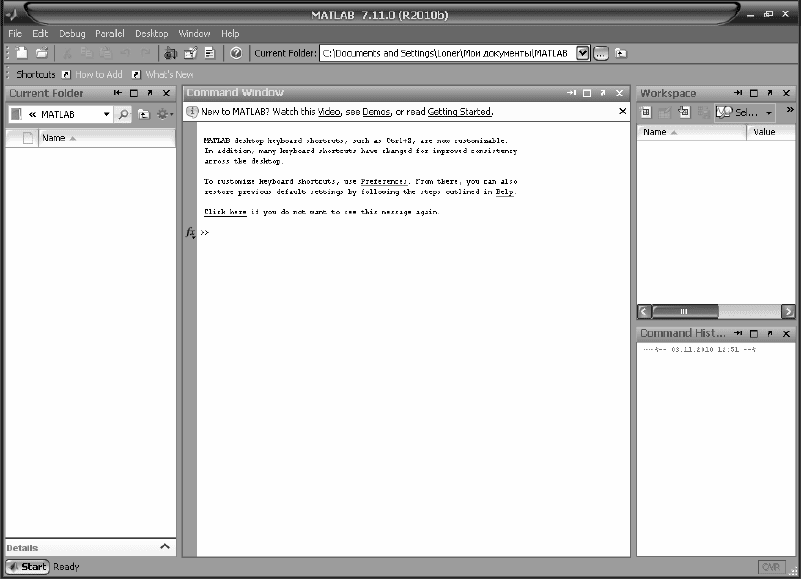Click New Variable icon in Workspace
This screenshot has height=579, width=801.
tap(646, 112)
